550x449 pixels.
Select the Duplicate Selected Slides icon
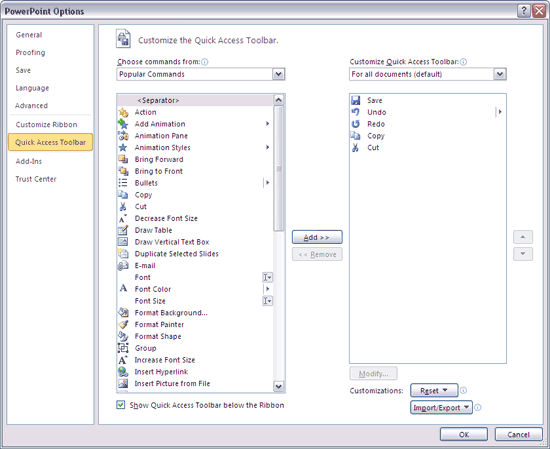123,254
